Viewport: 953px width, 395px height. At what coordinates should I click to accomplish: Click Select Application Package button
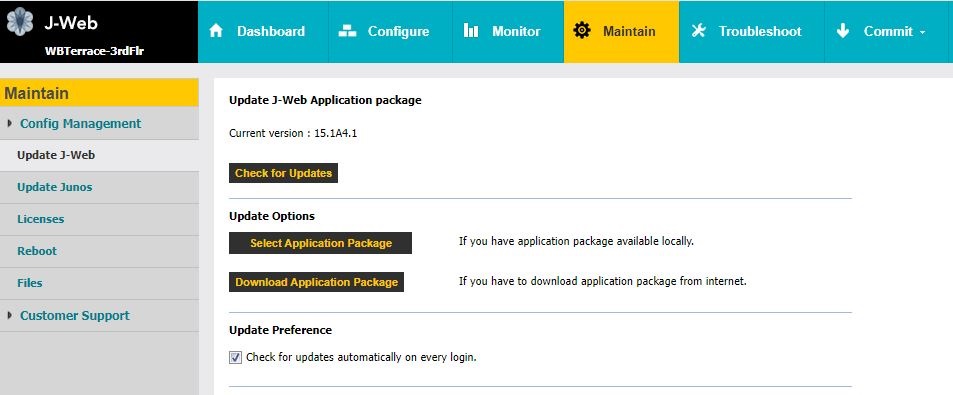tap(320, 243)
